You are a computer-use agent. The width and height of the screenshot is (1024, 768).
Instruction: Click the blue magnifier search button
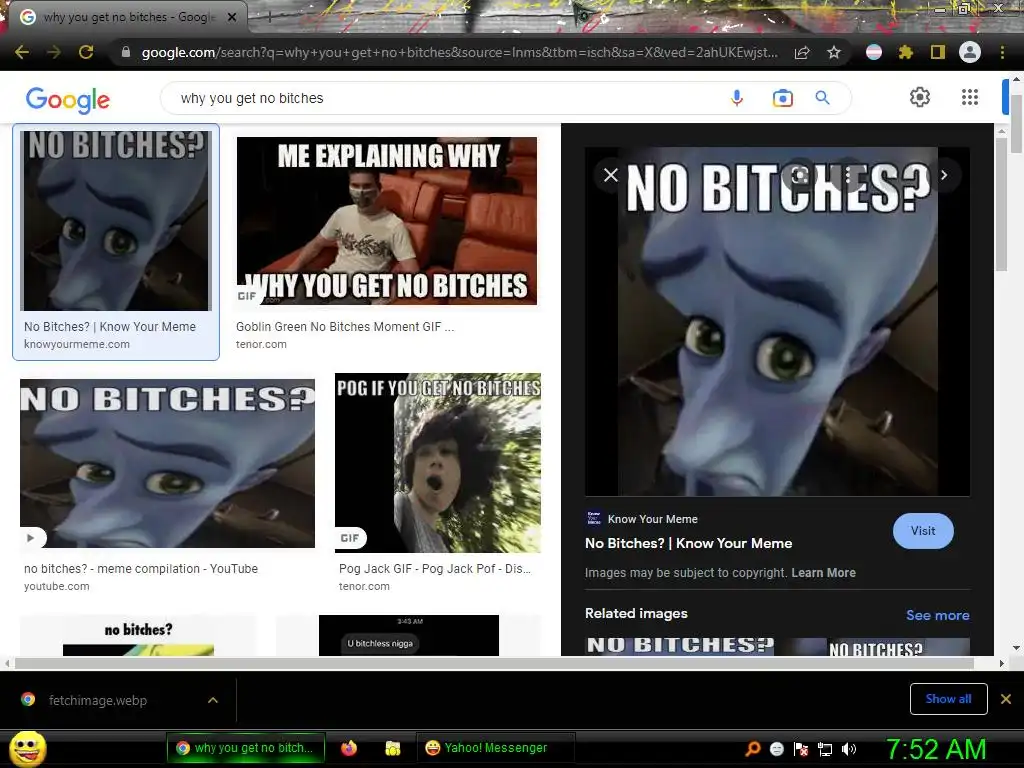point(822,98)
